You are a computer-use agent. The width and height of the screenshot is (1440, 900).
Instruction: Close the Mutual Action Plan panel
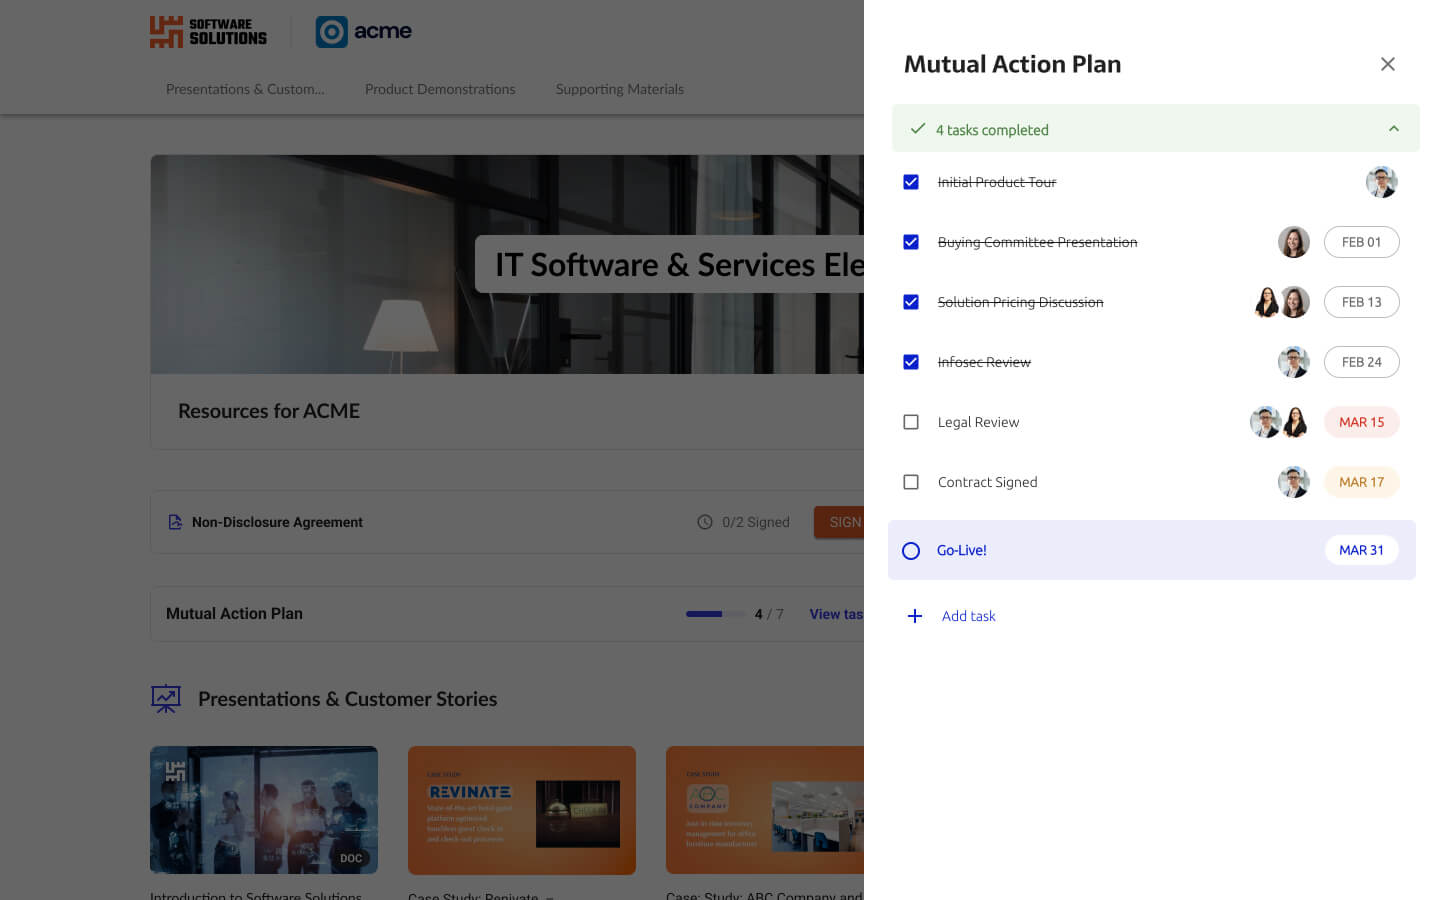tap(1387, 64)
